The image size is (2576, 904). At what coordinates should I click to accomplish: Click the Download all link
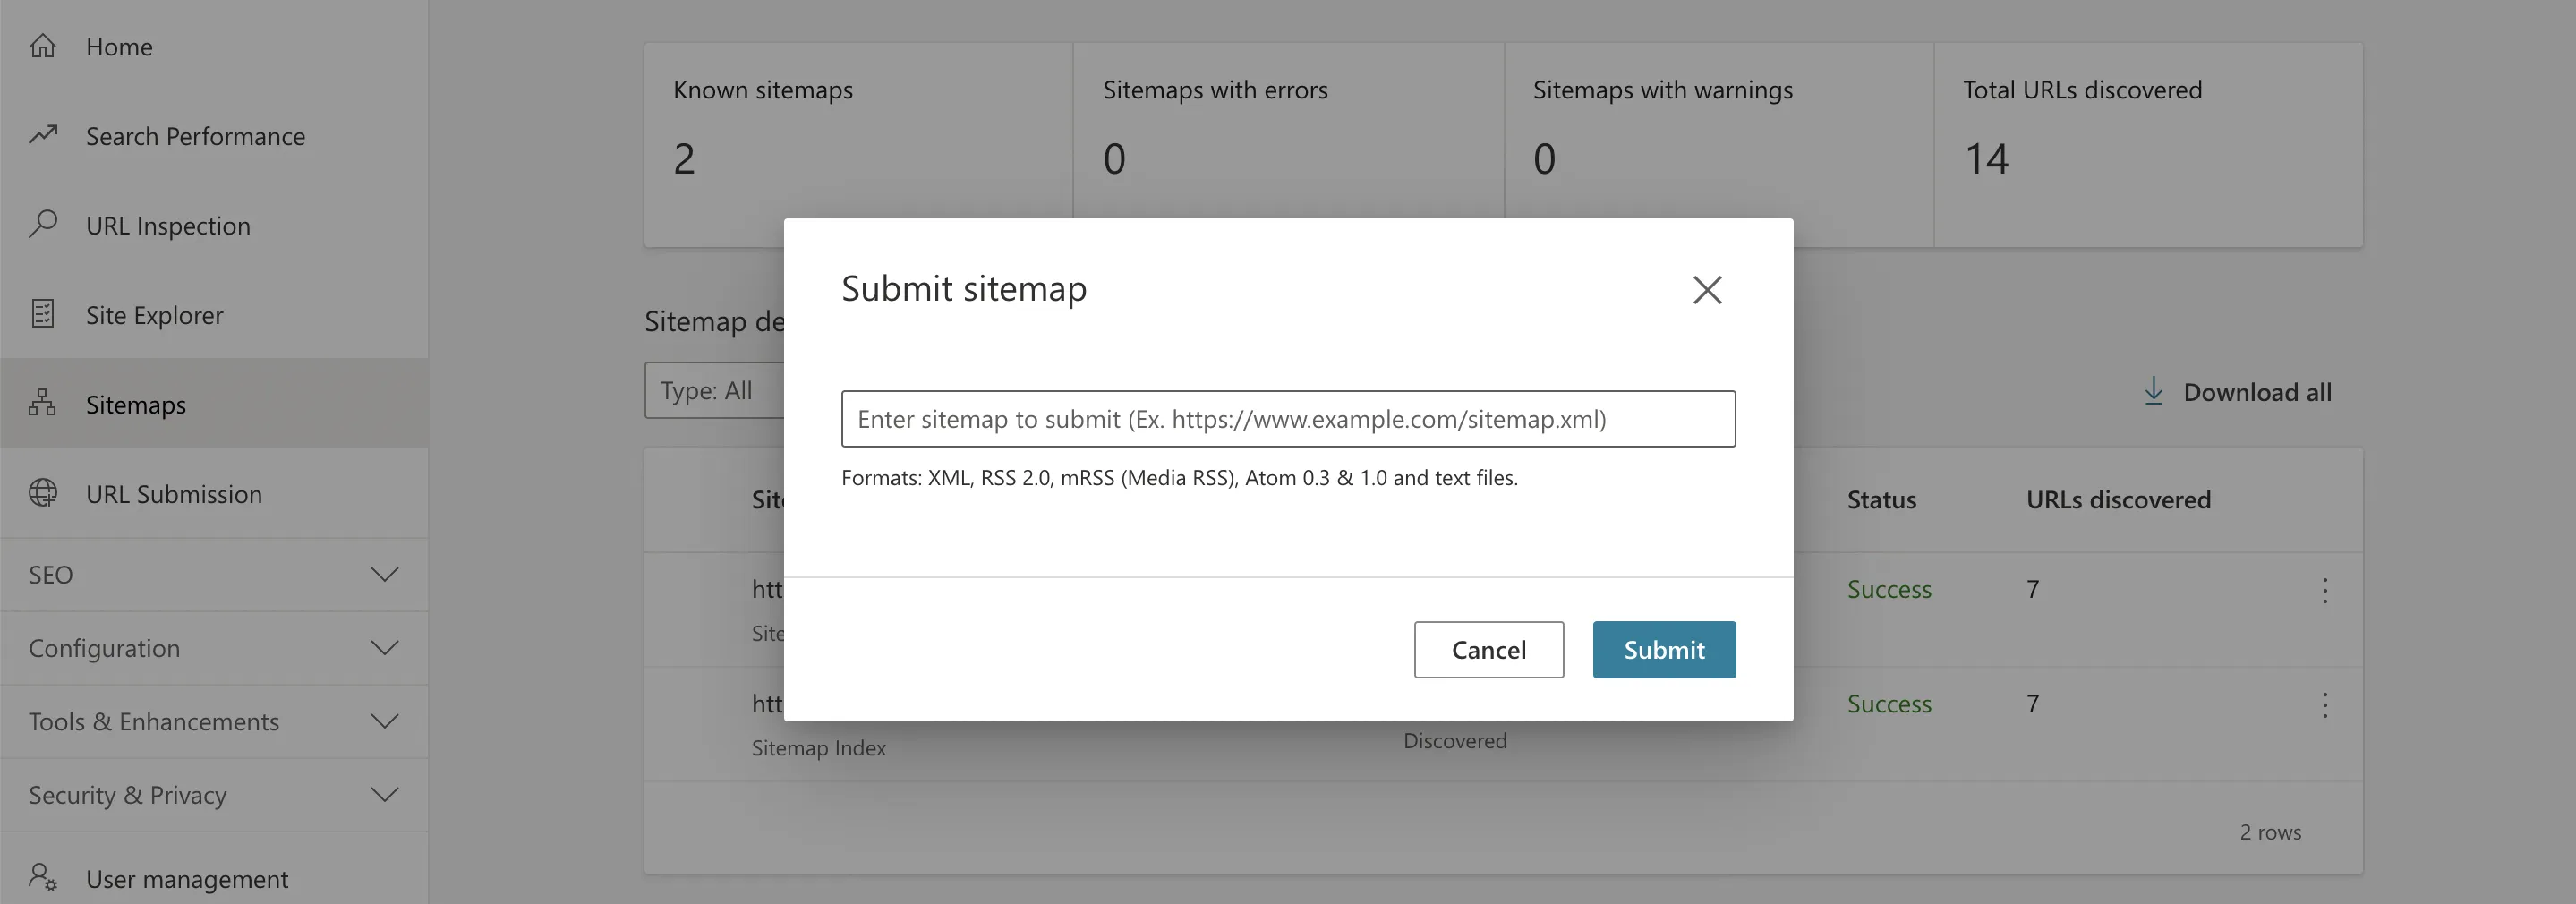point(2237,391)
